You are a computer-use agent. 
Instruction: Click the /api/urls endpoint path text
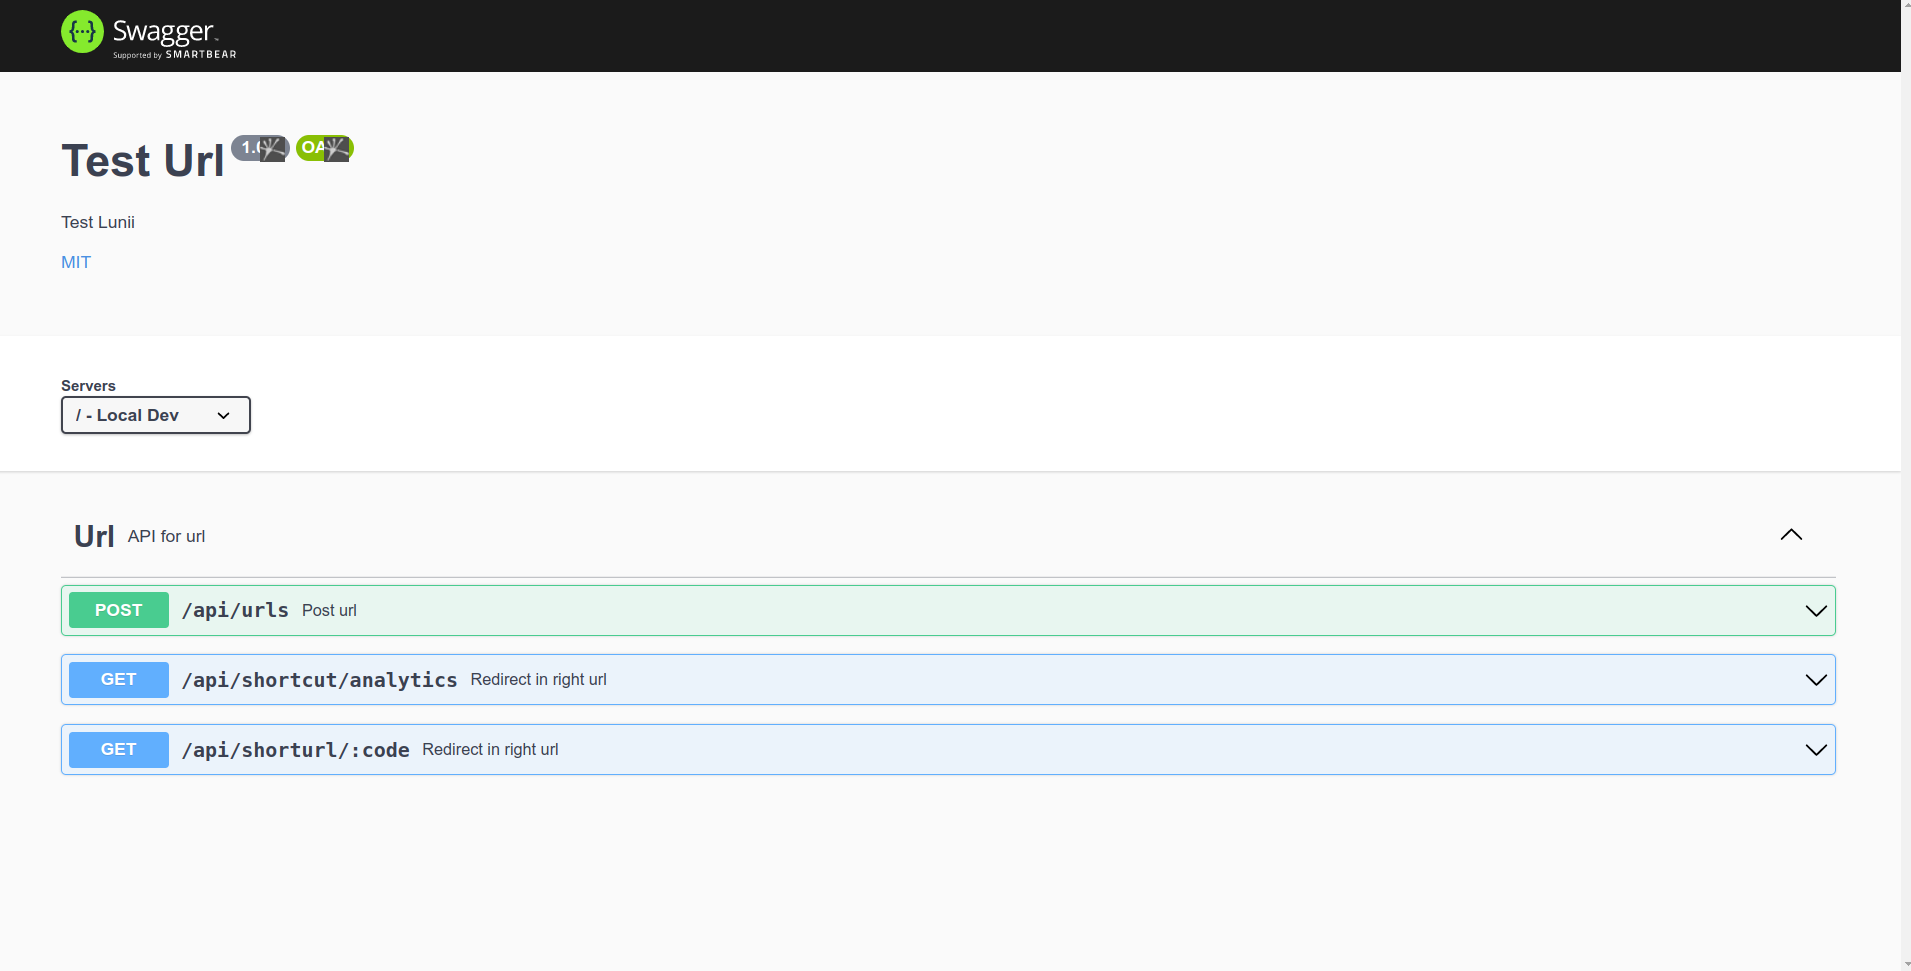[235, 610]
